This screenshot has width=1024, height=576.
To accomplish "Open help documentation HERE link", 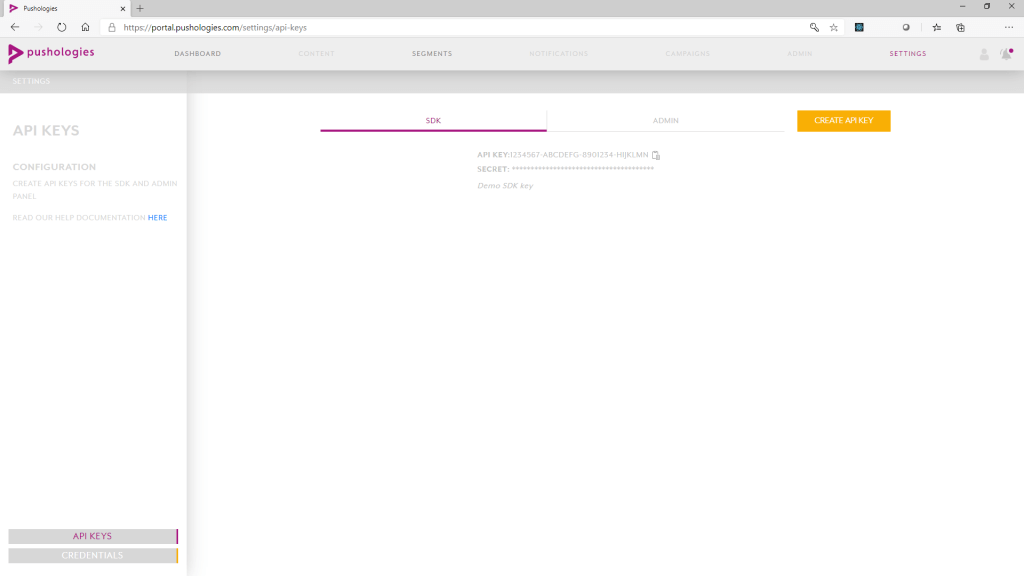I will point(157,217).
